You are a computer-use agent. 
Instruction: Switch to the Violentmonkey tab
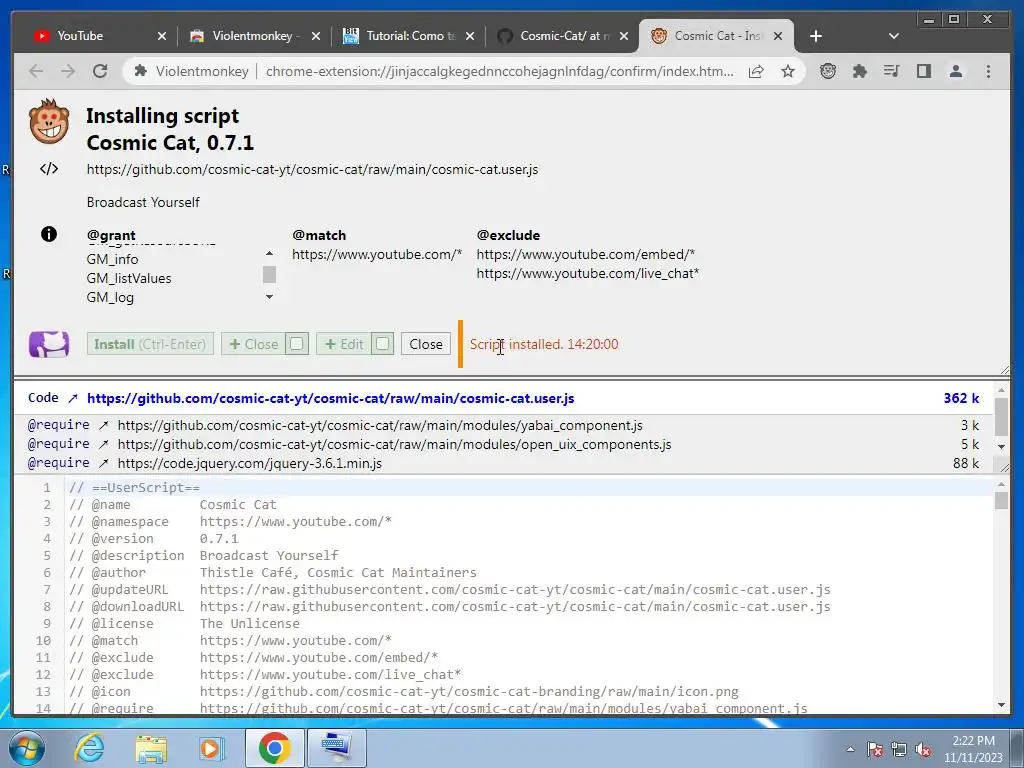pyautogui.click(x=255, y=36)
